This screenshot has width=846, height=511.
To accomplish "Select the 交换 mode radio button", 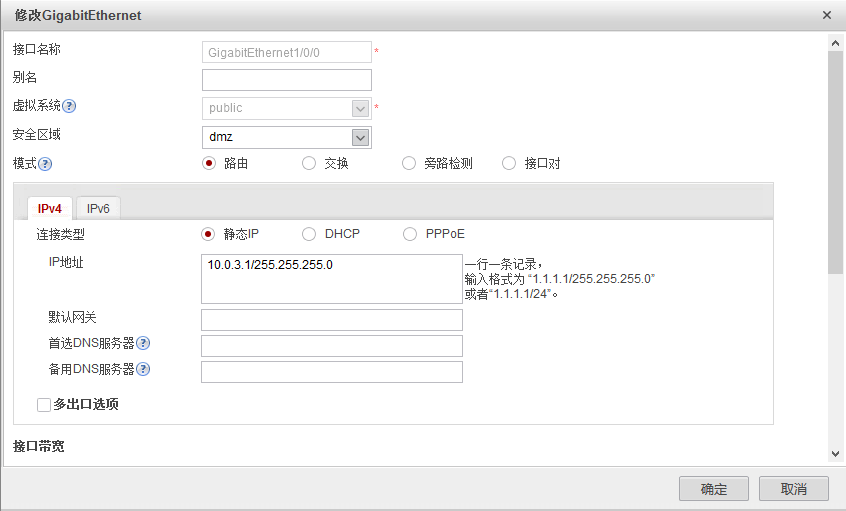I will tap(309, 164).
